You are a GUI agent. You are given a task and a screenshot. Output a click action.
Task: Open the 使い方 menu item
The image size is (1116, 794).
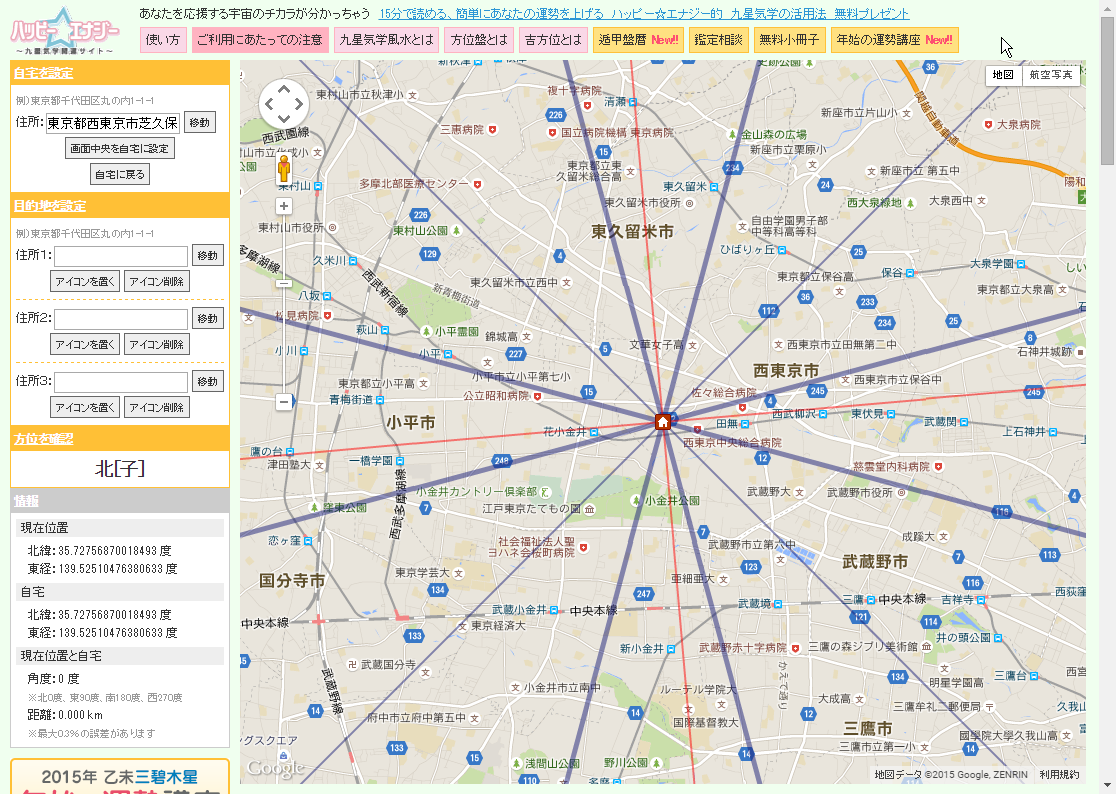(x=163, y=40)
